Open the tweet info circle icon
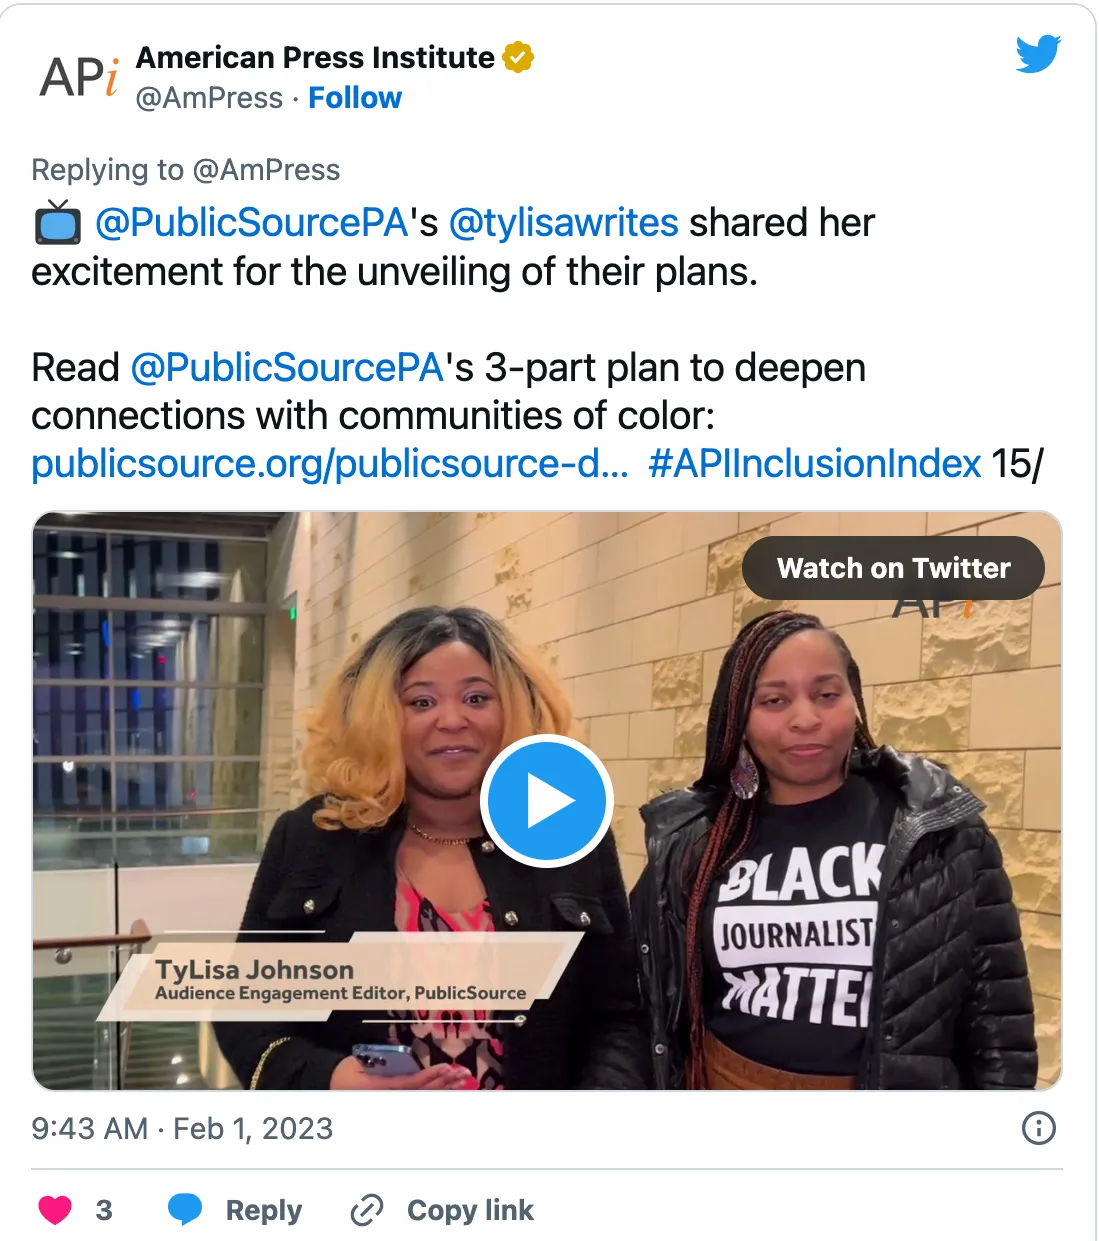The image size is (1099, 1241). coord(1039,1128)
